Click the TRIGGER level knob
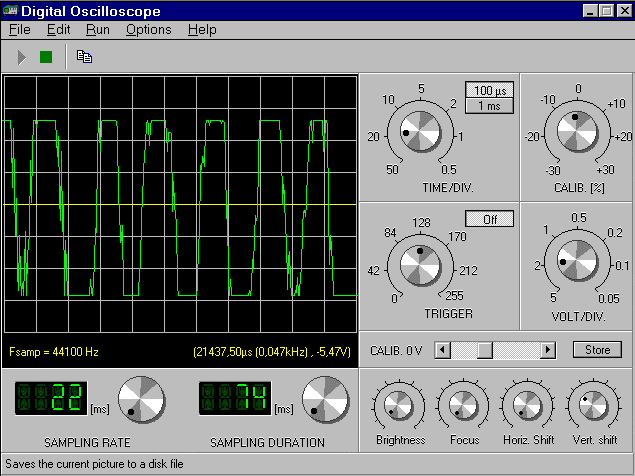 (419, 265)
